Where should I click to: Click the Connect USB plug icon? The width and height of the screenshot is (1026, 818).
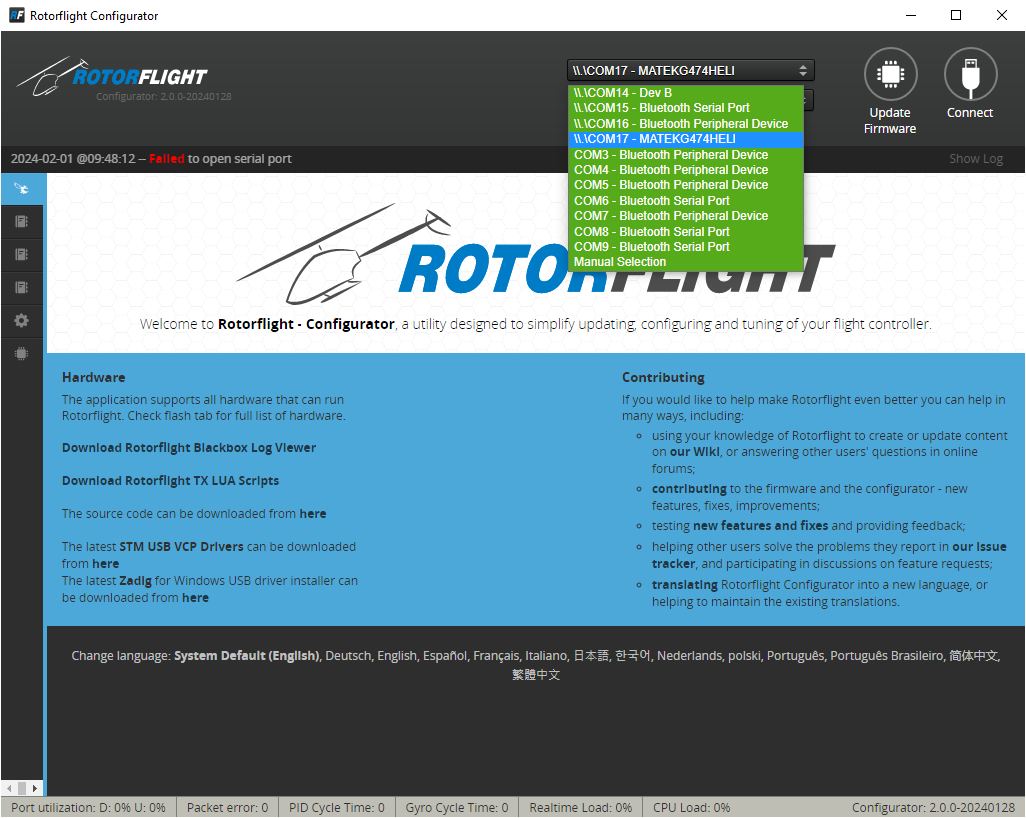click(x=970, y=75)
